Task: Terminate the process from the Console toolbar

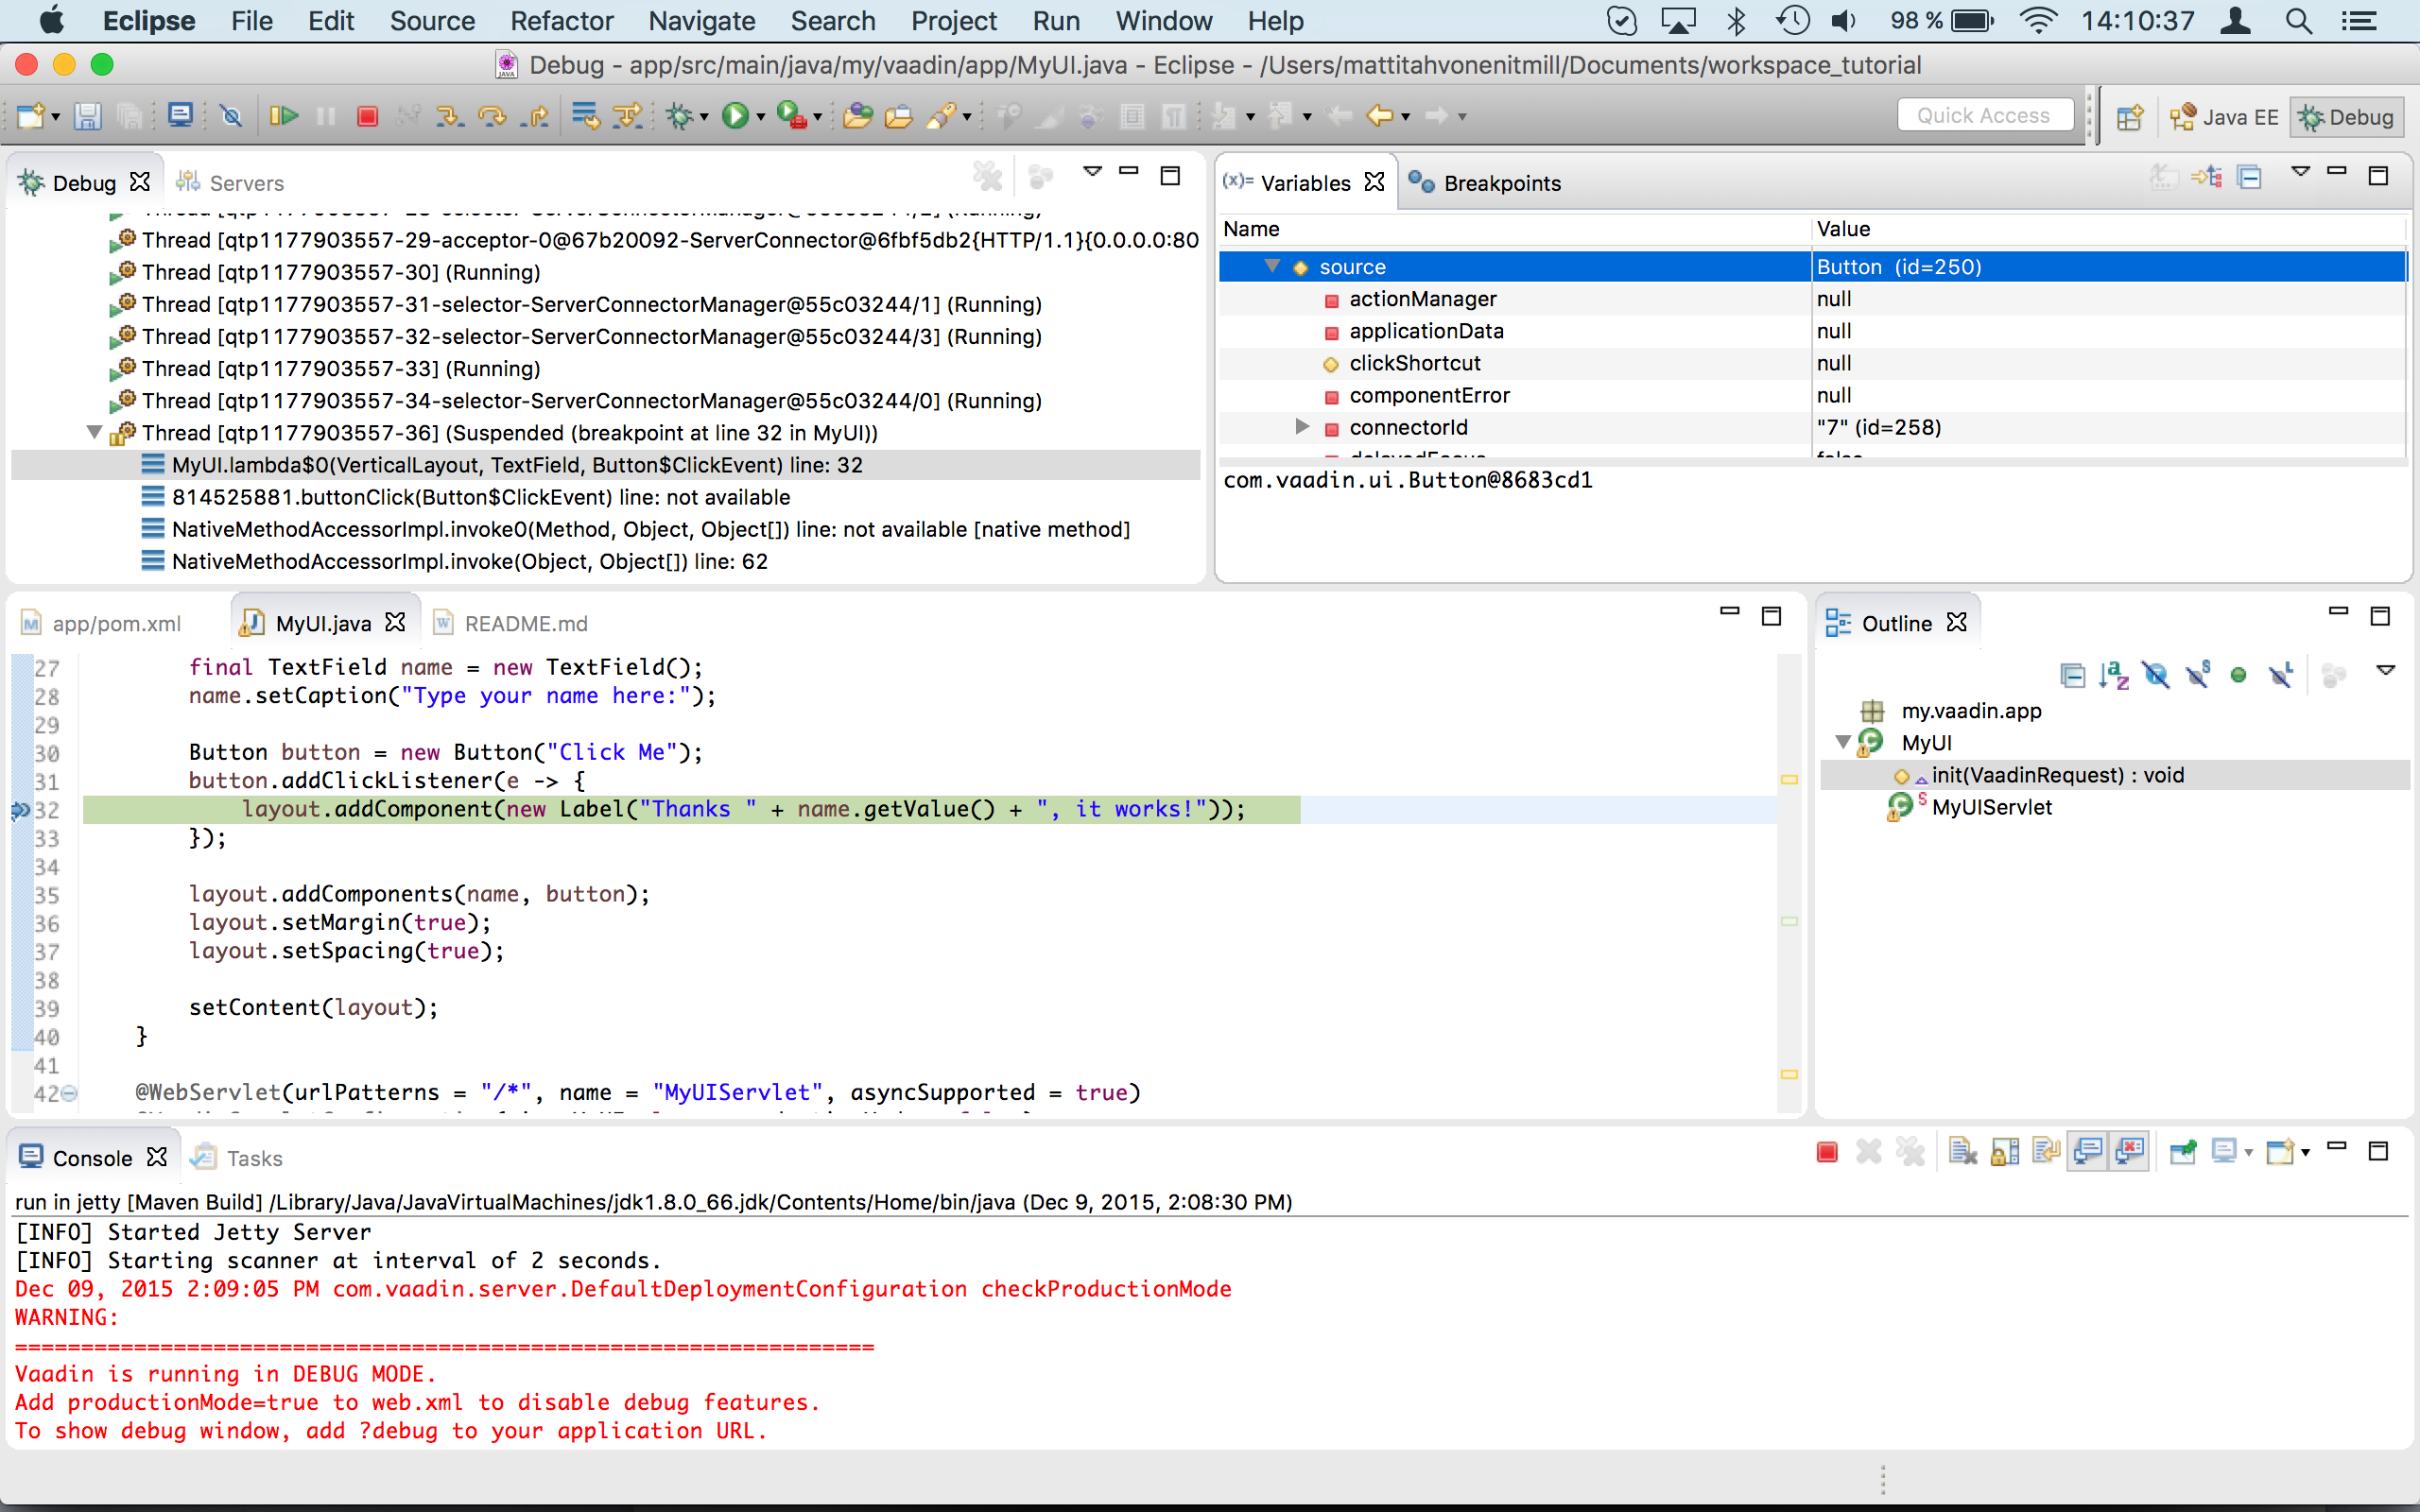Action: pyautogui.click(x=1827, y=1152)
